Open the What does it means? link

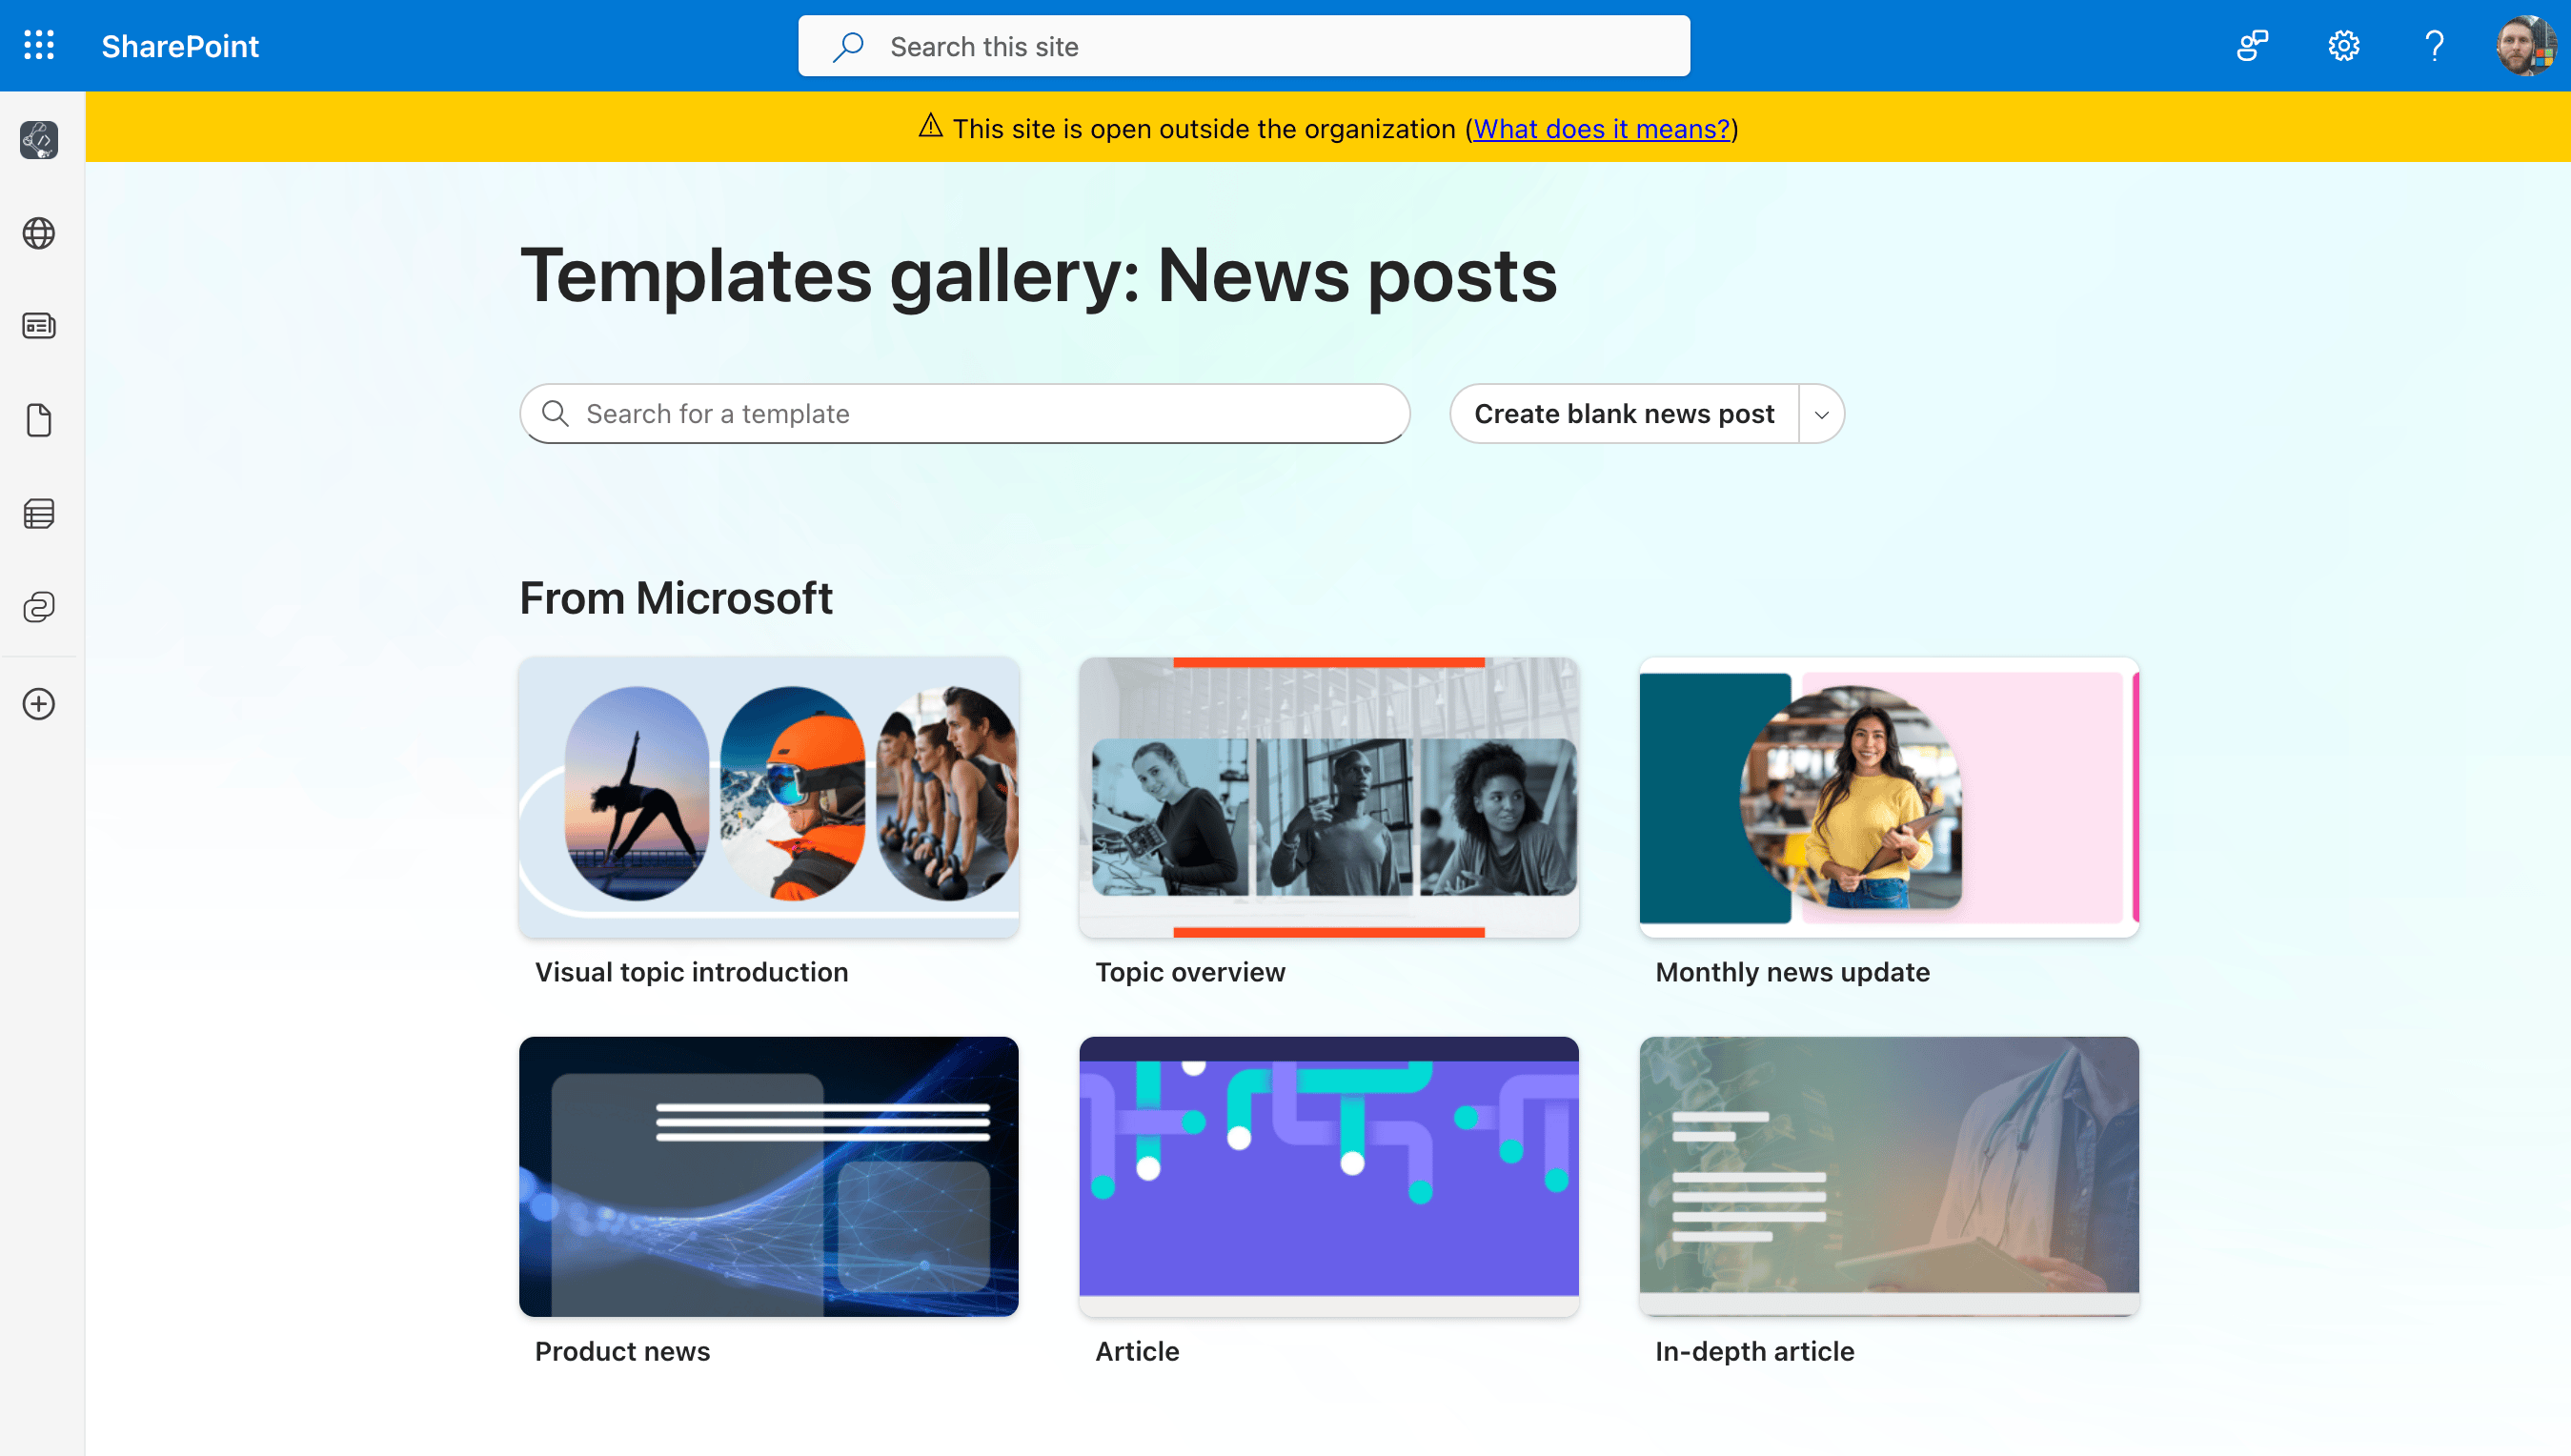tap(1601, 129)
